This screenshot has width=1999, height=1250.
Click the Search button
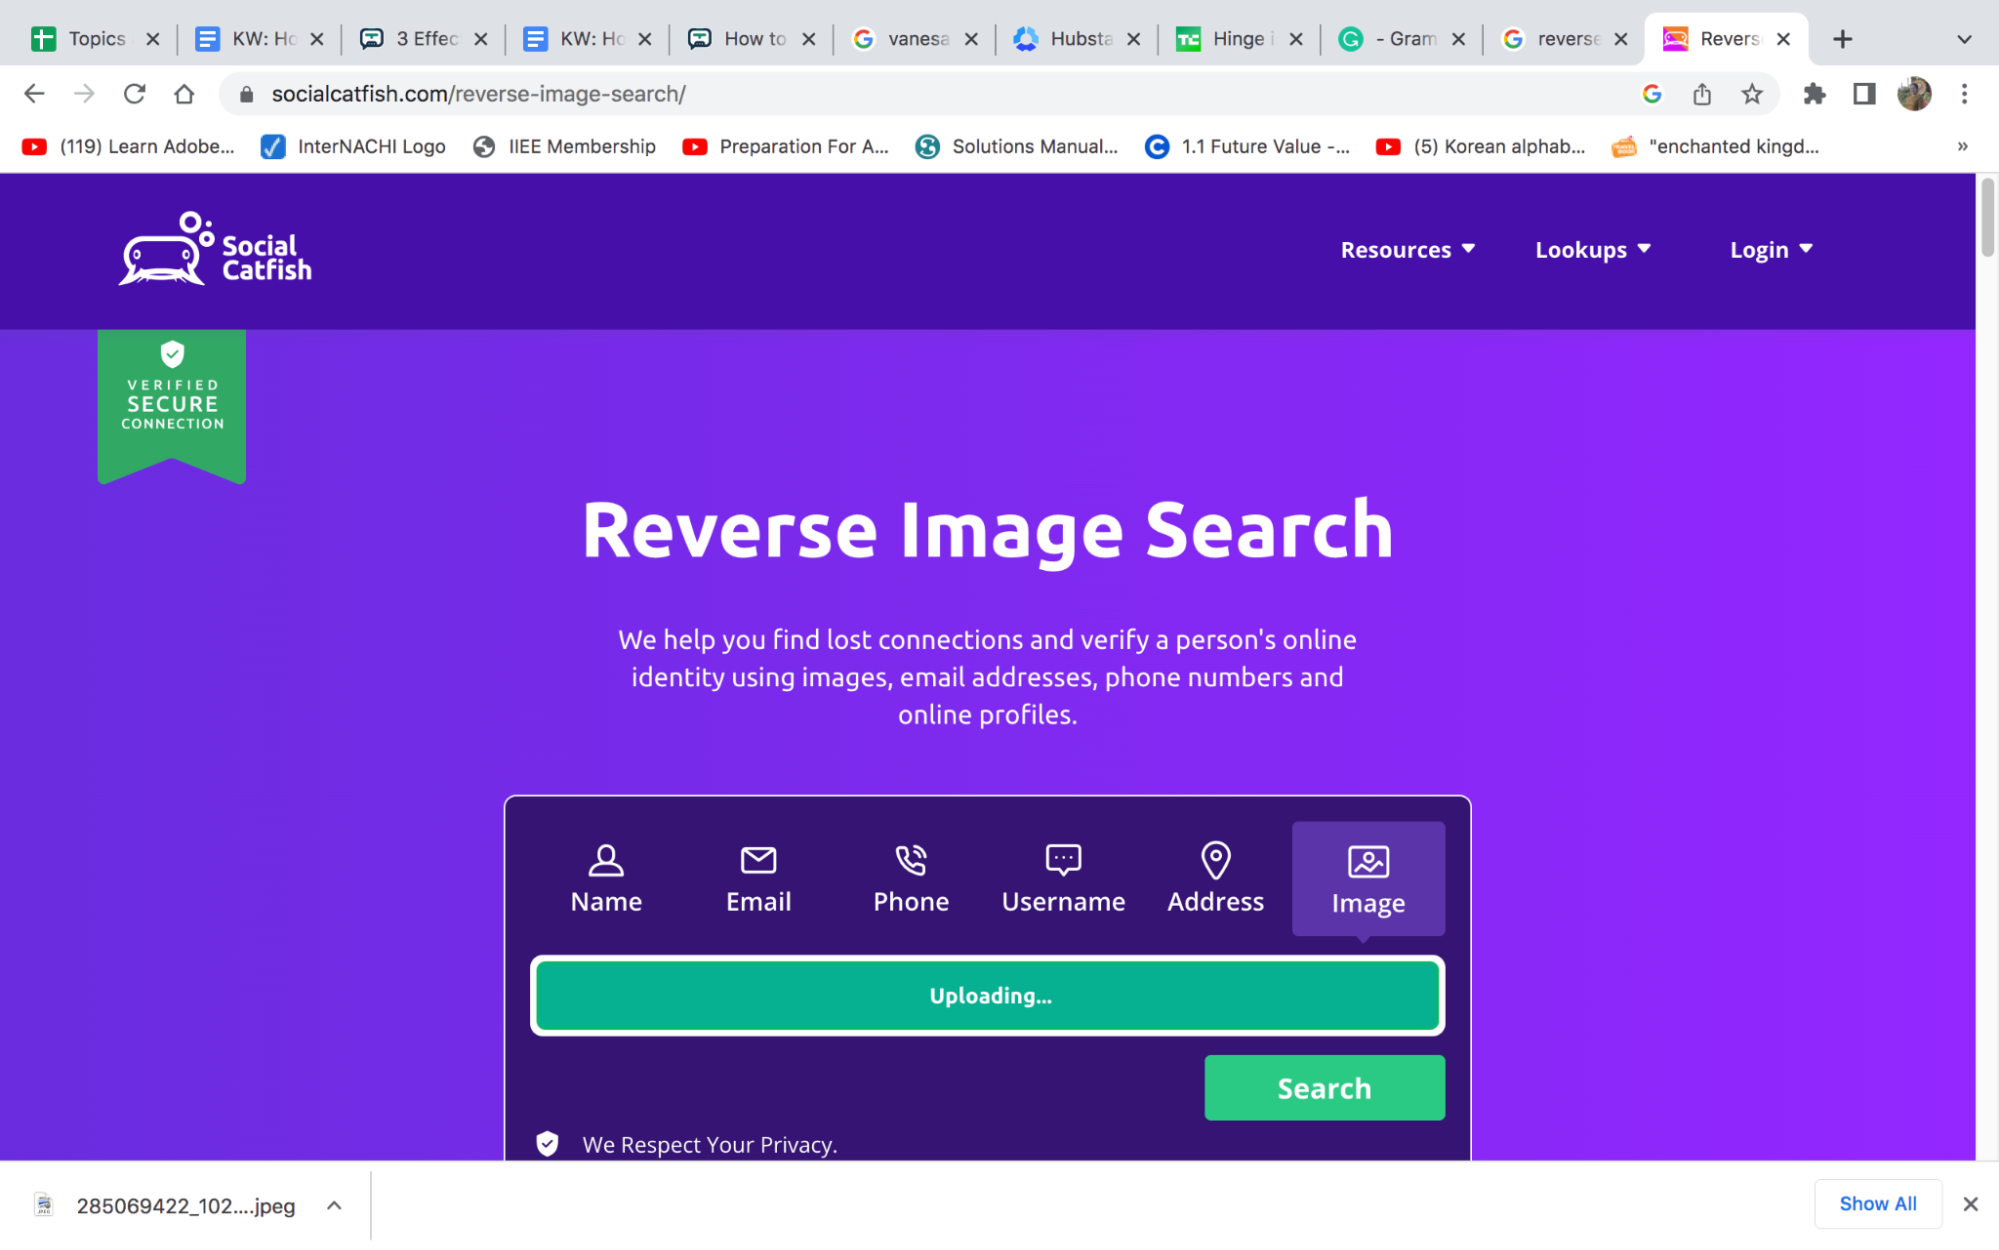(x=1324, y=1086)
